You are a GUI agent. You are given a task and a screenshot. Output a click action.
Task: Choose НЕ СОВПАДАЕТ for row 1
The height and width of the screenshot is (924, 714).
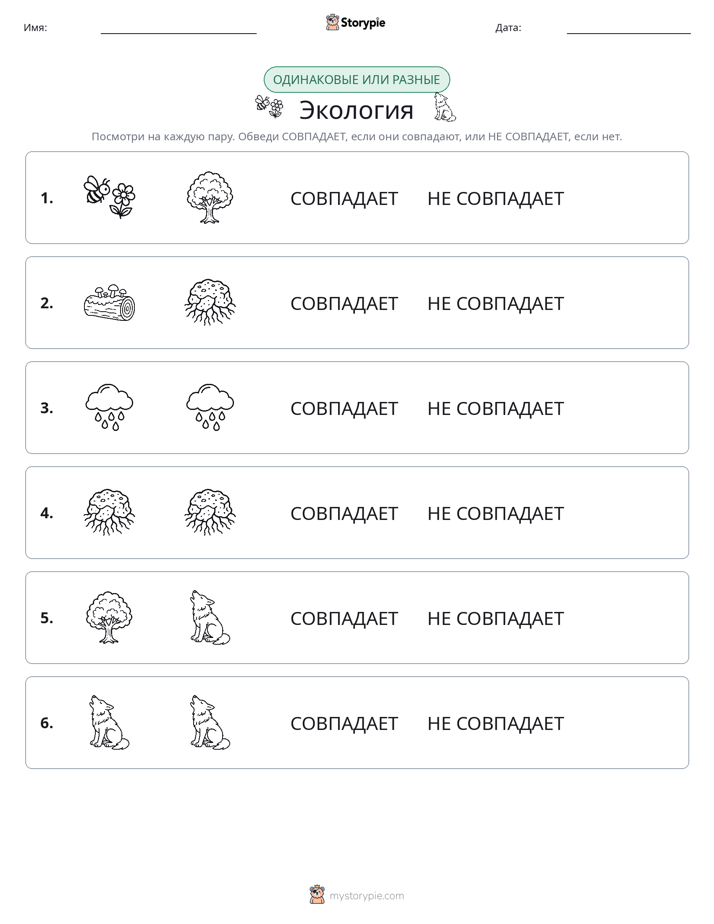coord(495,199)
